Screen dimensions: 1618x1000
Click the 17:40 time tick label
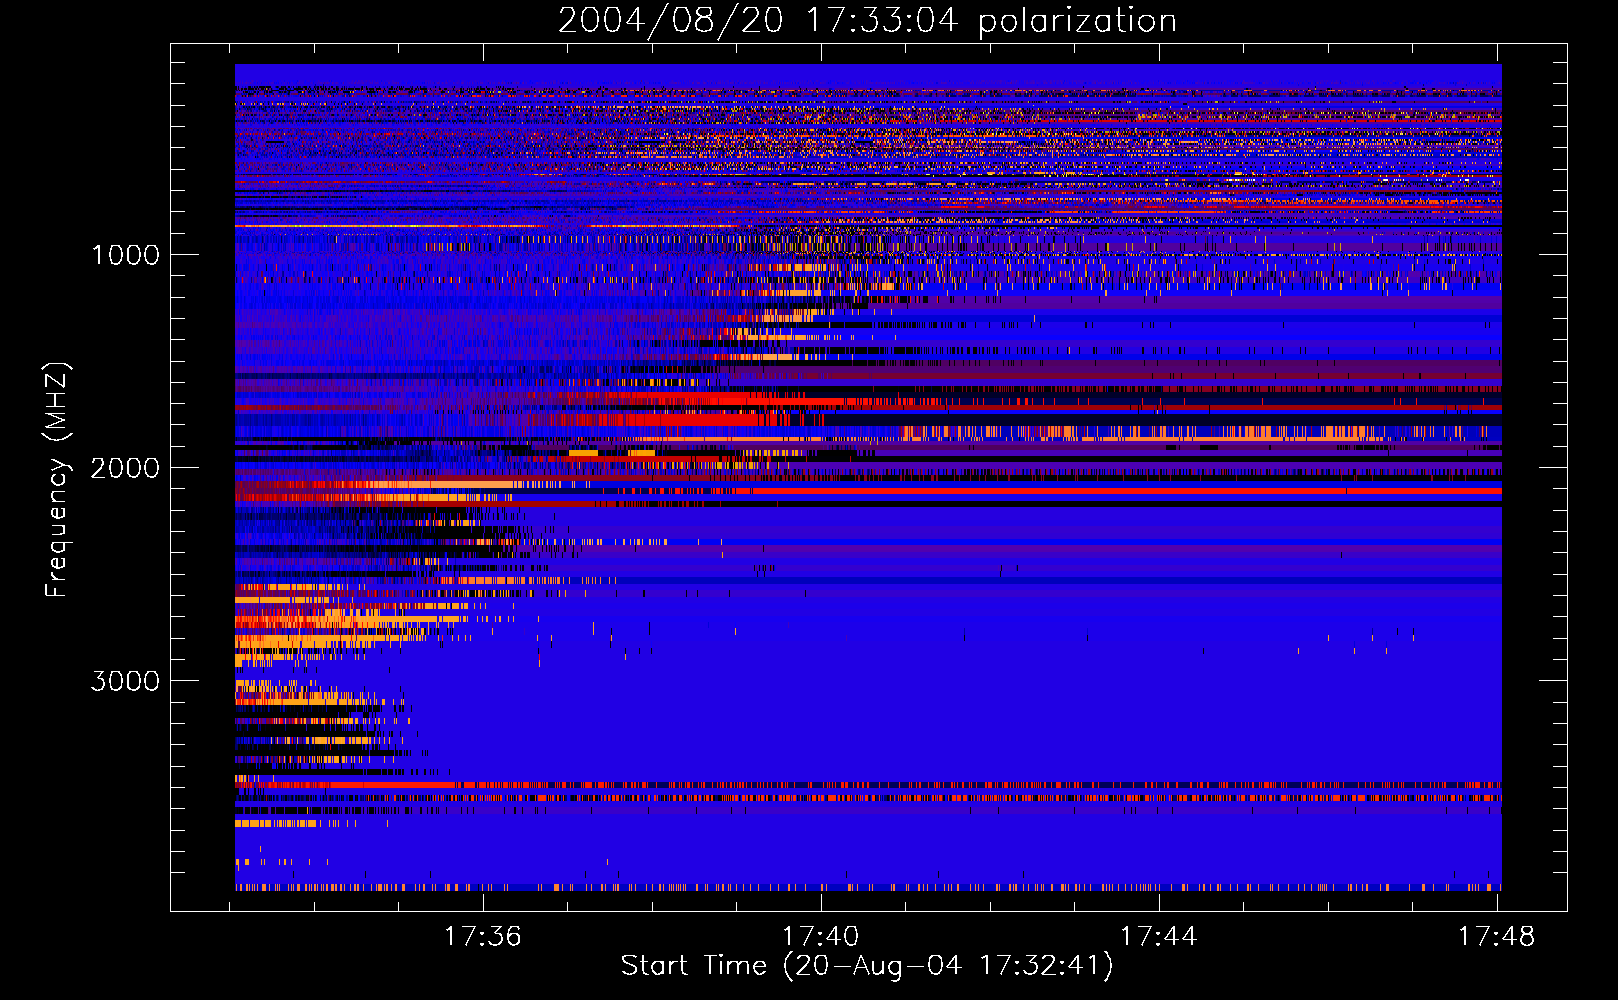(x=821, y=937)
